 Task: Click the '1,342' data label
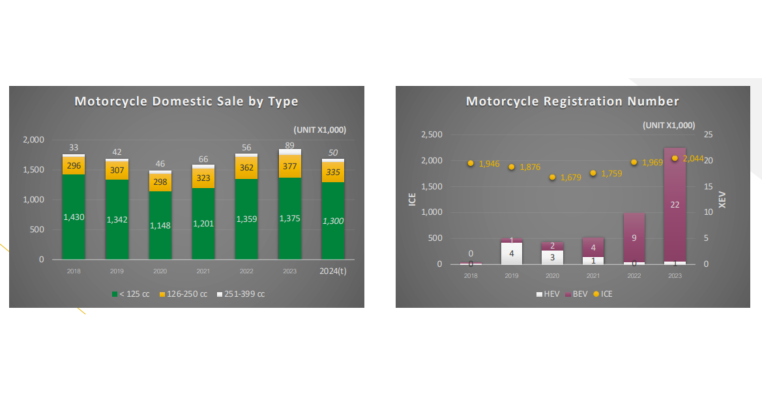117,220
